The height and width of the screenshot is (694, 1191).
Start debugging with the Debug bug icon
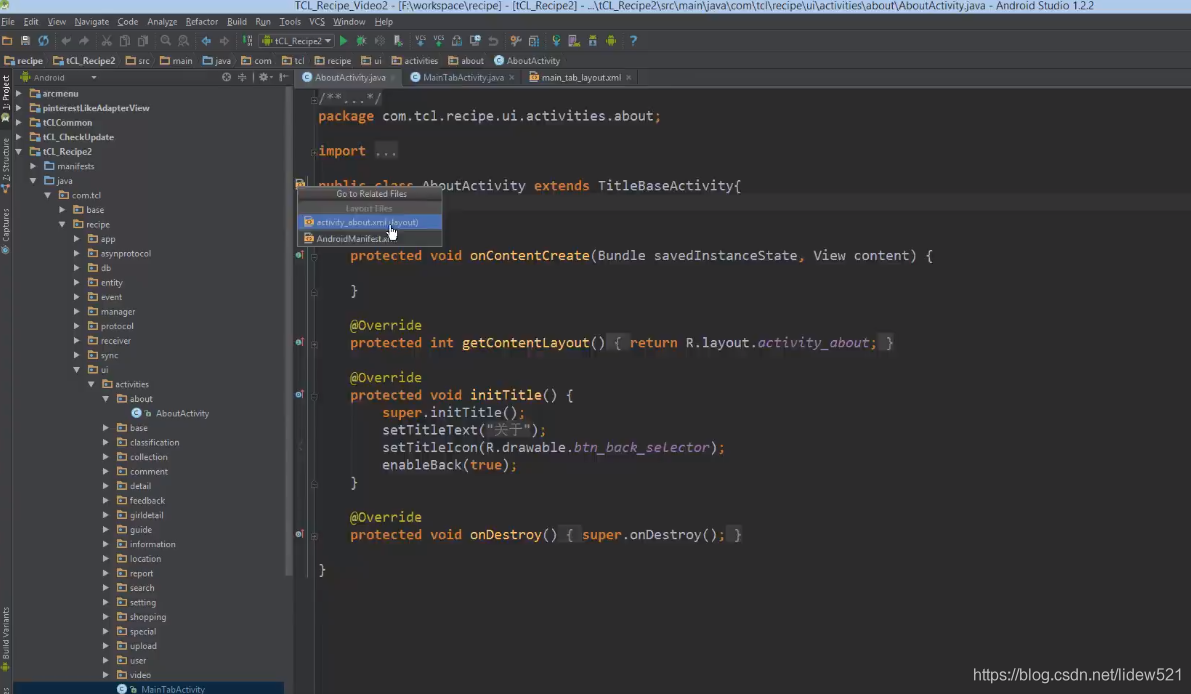(x=360, y=41)
